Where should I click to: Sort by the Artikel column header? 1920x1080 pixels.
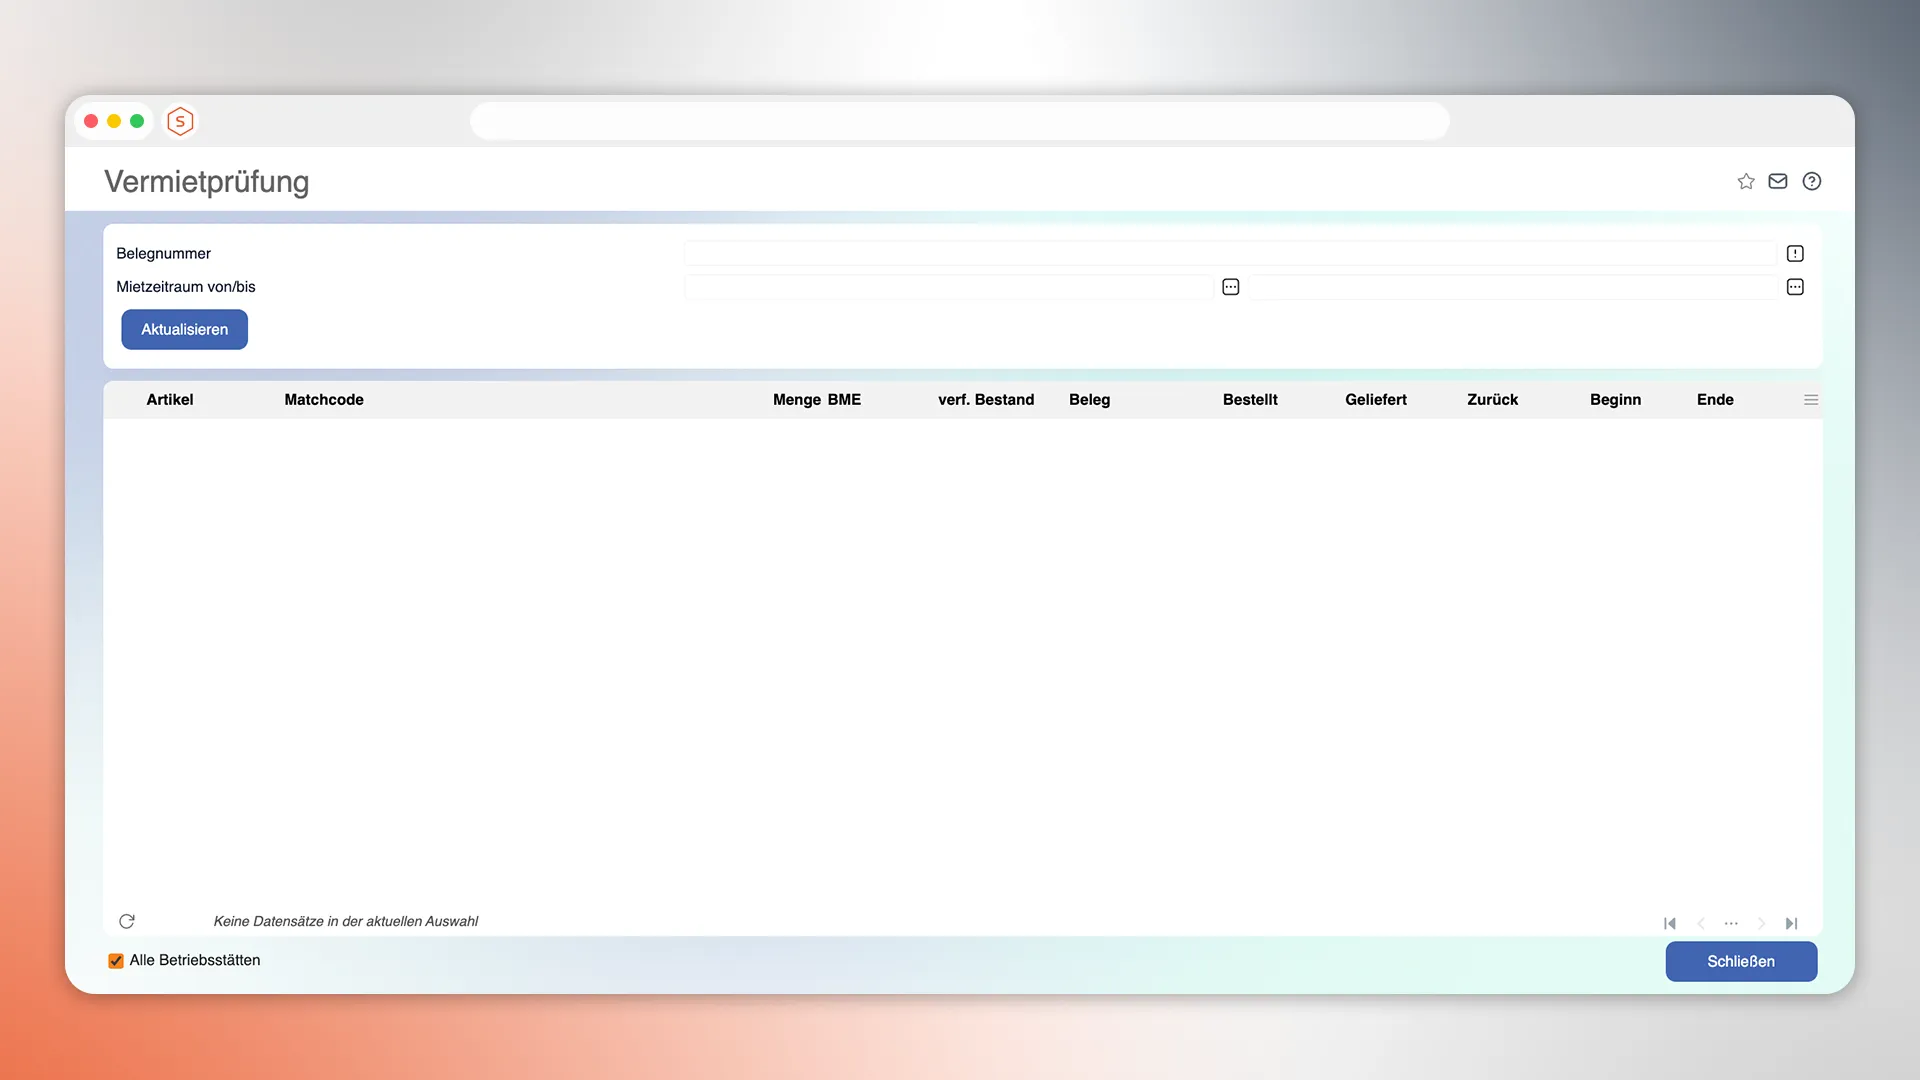coord(170,400)
